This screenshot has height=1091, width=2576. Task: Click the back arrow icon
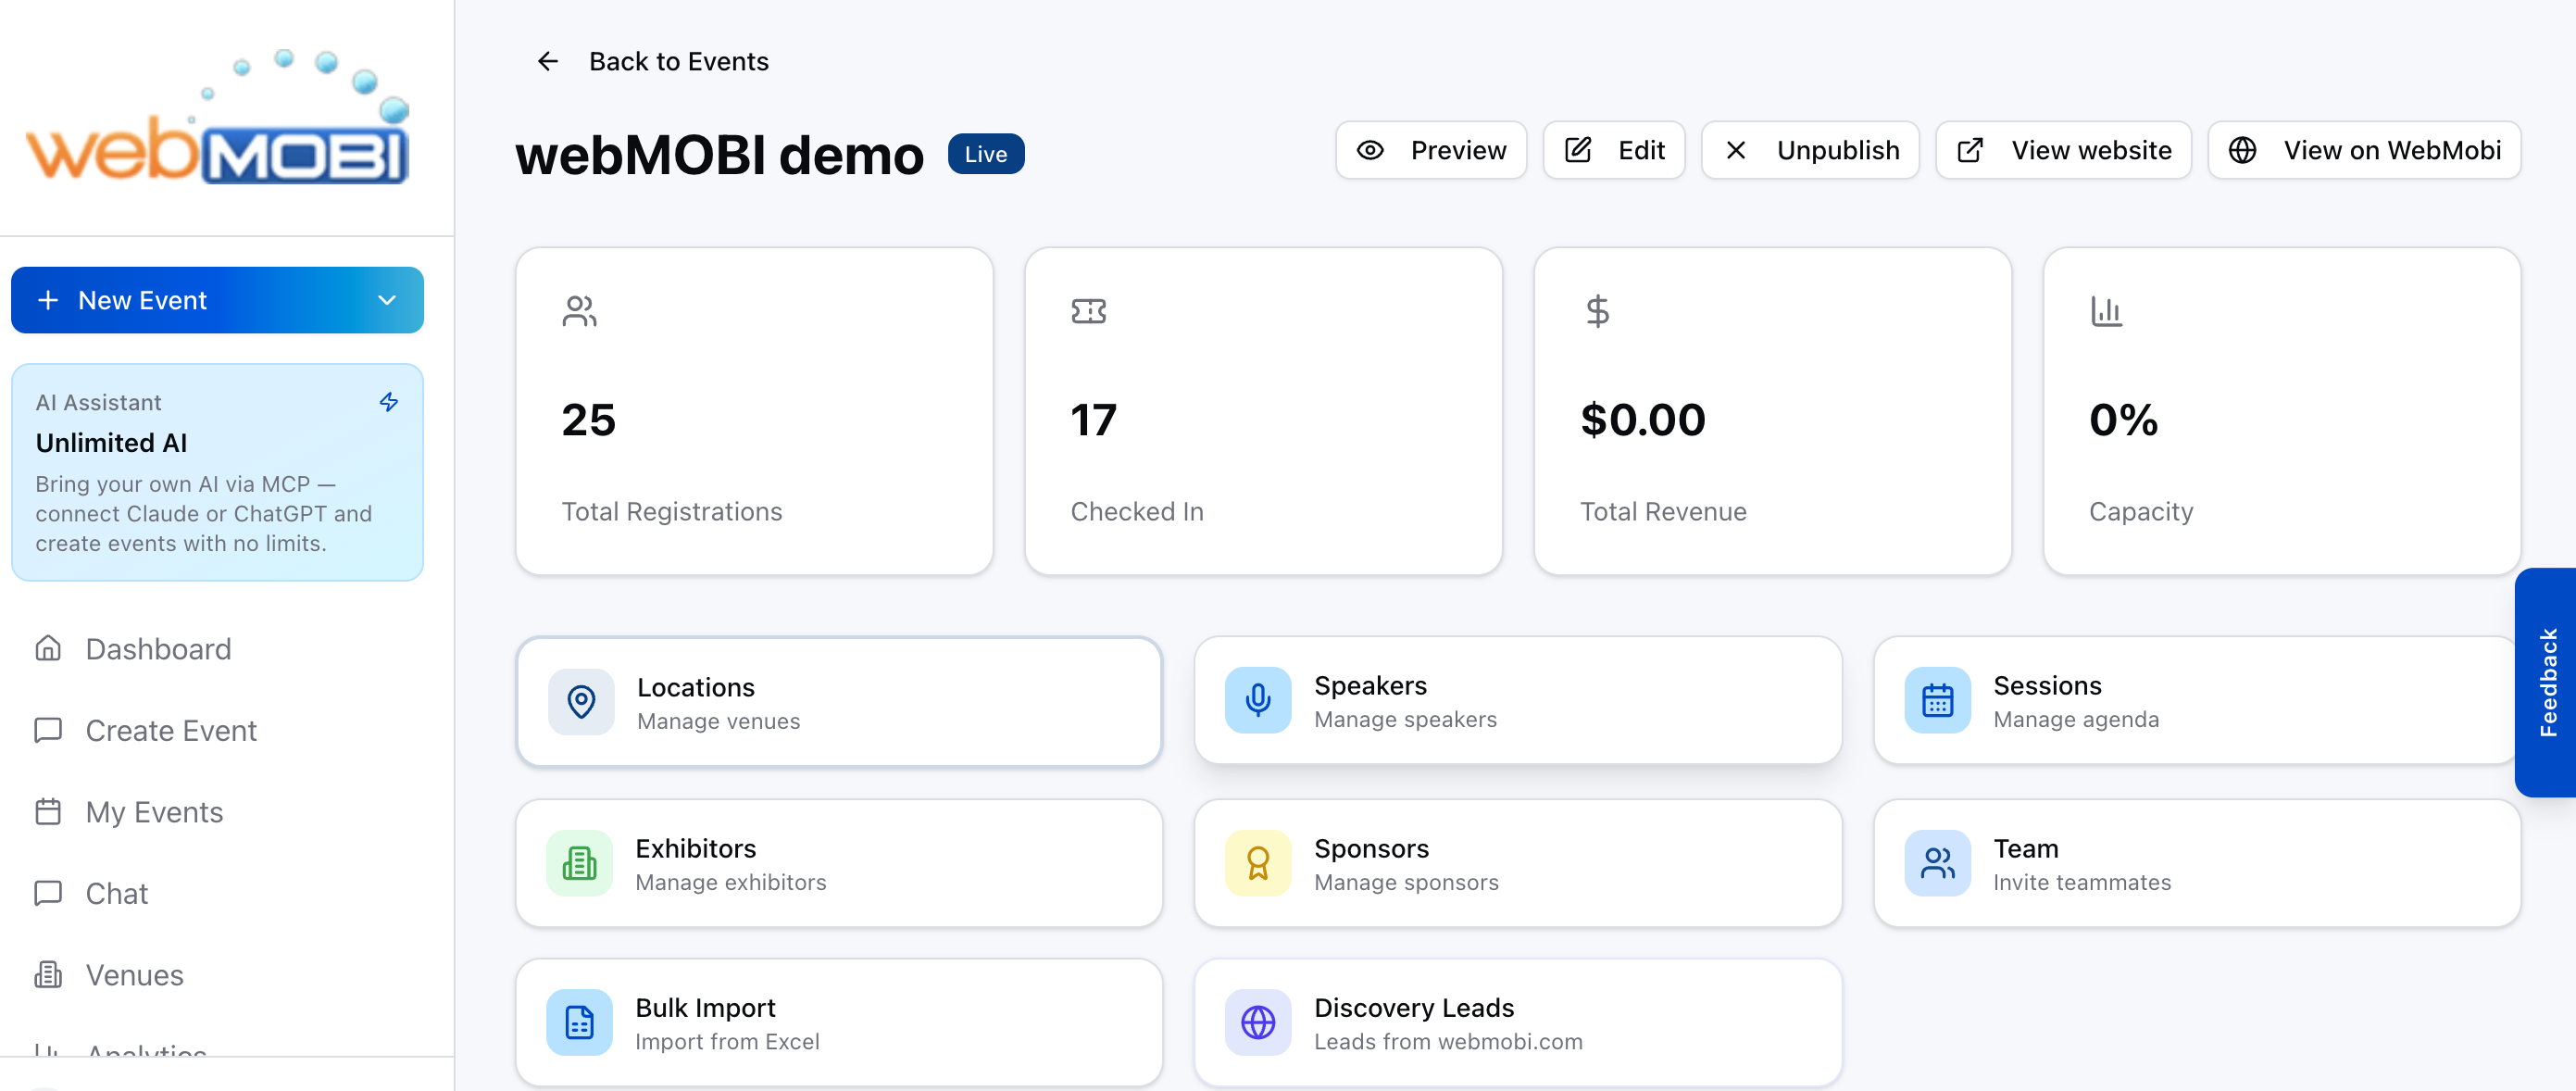[x=548, y=61]
